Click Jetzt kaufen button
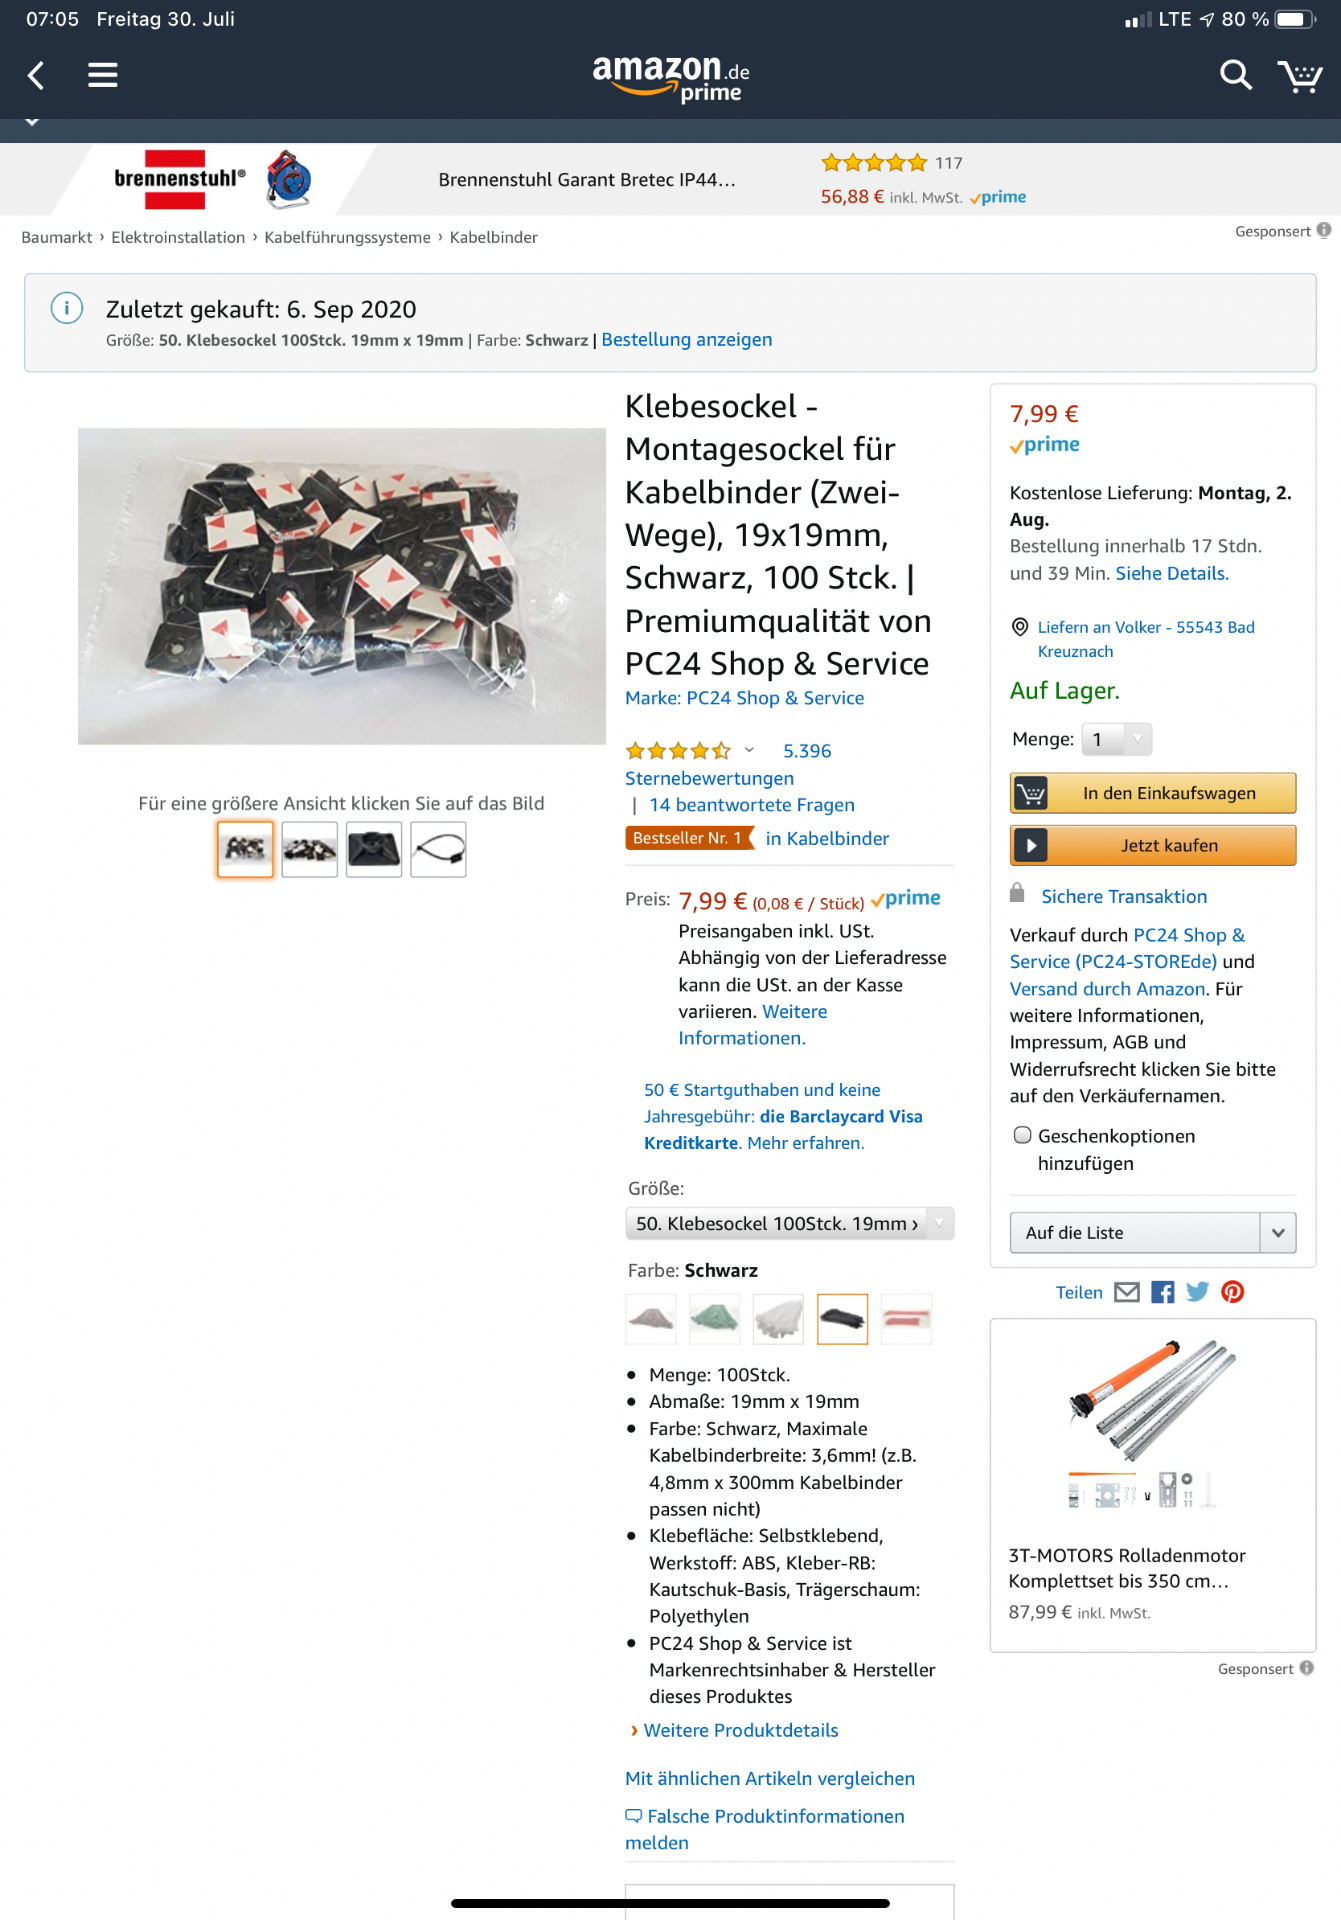 [x=1153, y=845]
